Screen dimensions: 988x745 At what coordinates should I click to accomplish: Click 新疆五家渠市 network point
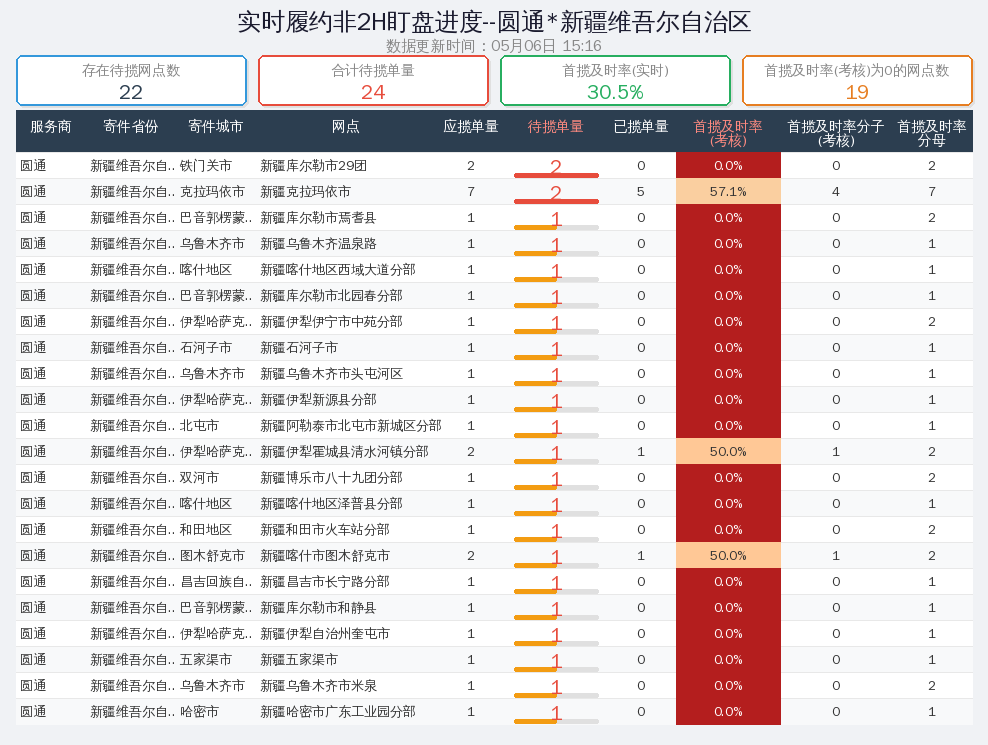coord(299,660)
